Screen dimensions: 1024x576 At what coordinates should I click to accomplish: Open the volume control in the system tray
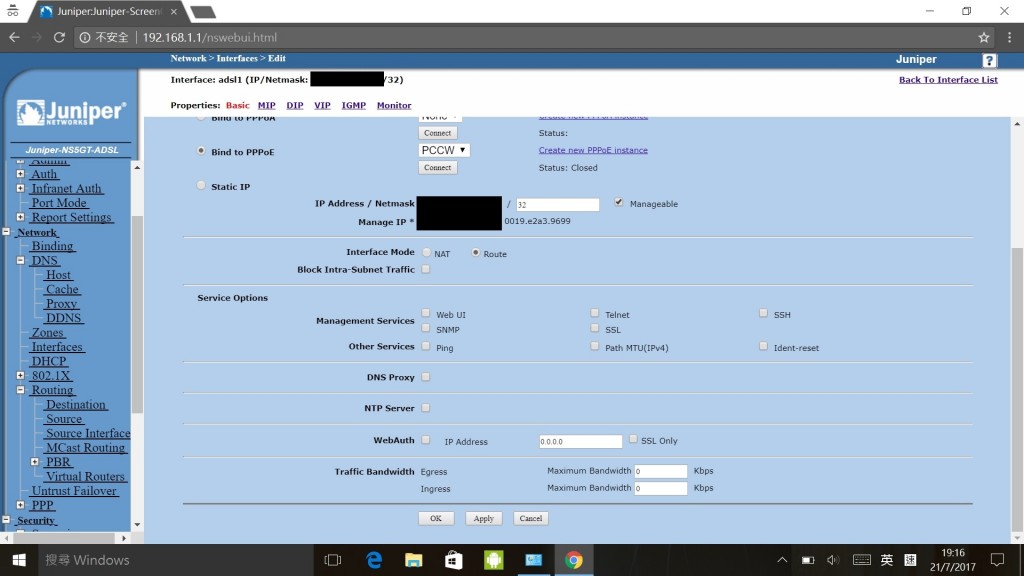[x=833, y=560]
